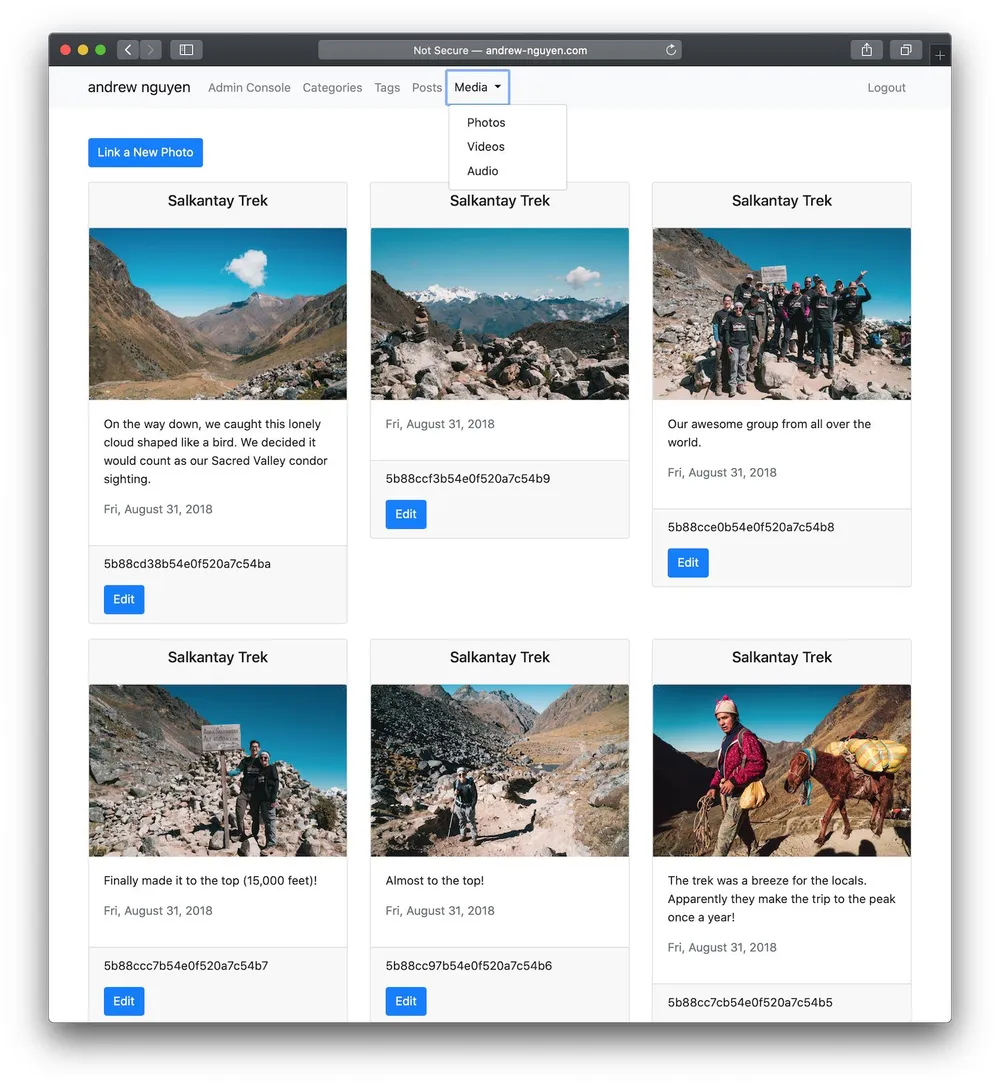Click caption "Our awesome group from all over the world."
Screen dimensions: 1000x1087
point(769,433)
